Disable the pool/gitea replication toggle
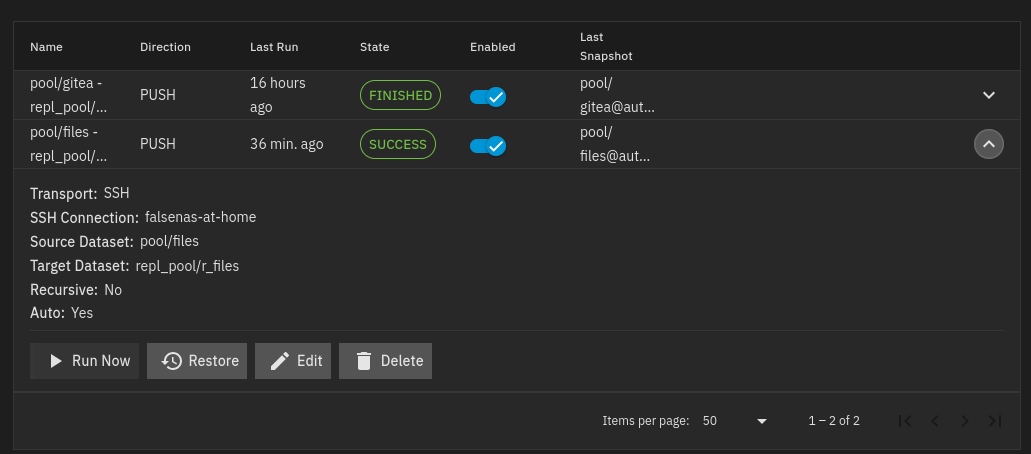Viewport: 1031px width, 454px height. (488, 97)
